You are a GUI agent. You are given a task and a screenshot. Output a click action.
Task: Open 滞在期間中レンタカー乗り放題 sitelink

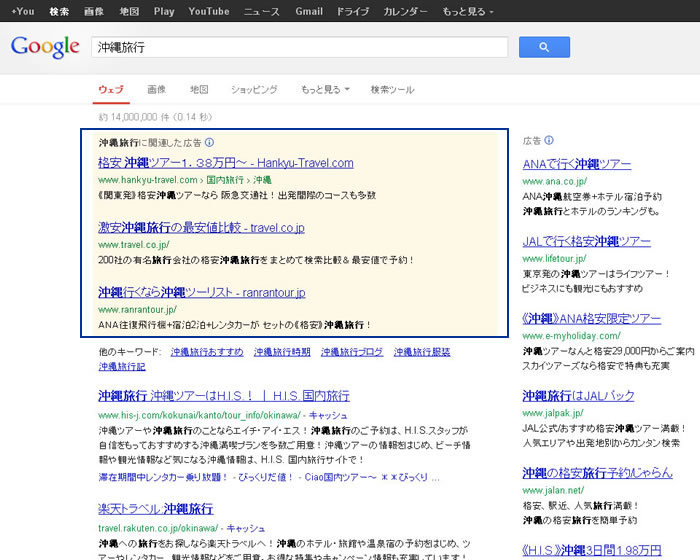pyautogui.click(x=163, y=477)
